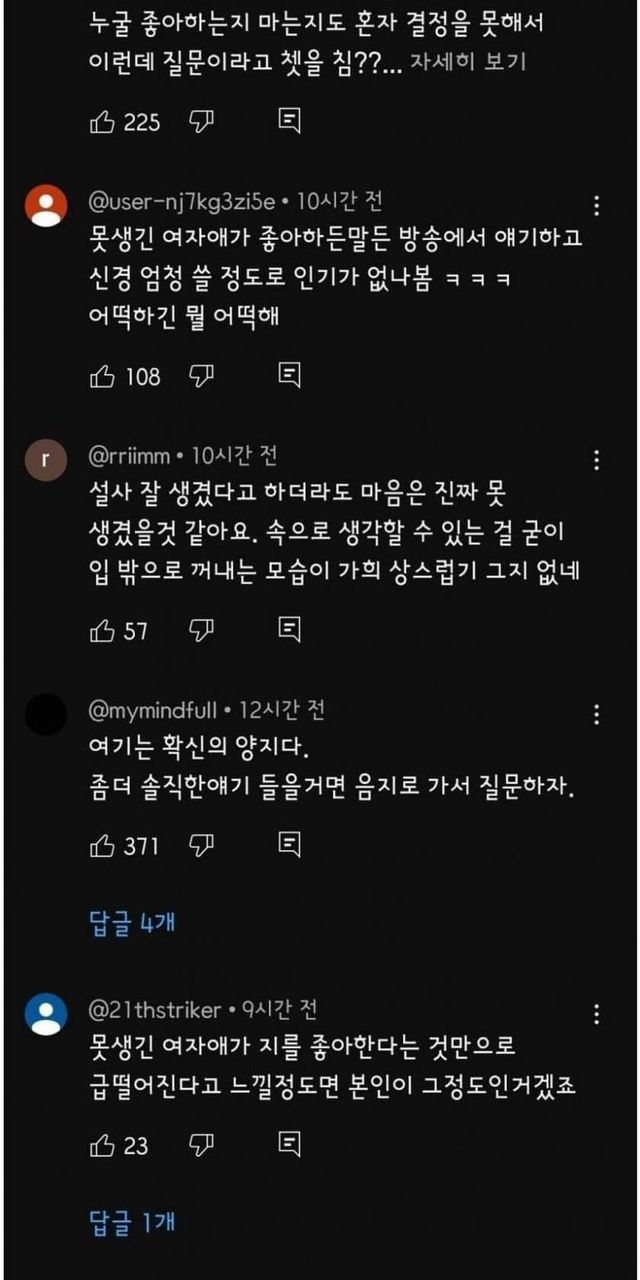
Task: Open @rriimm profile avatar
Action: [45, 461]
